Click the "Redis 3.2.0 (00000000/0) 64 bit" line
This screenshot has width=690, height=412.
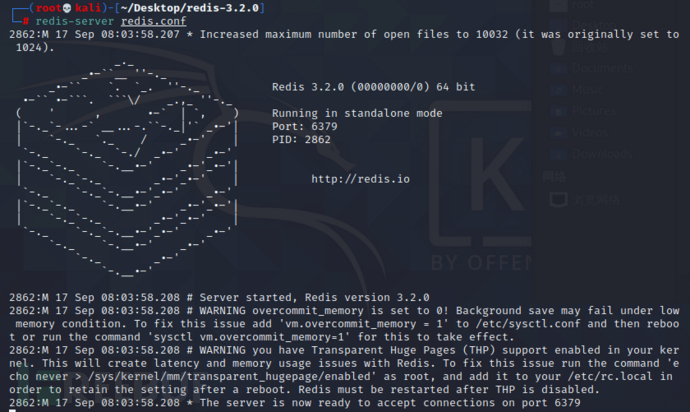(374, 87)
